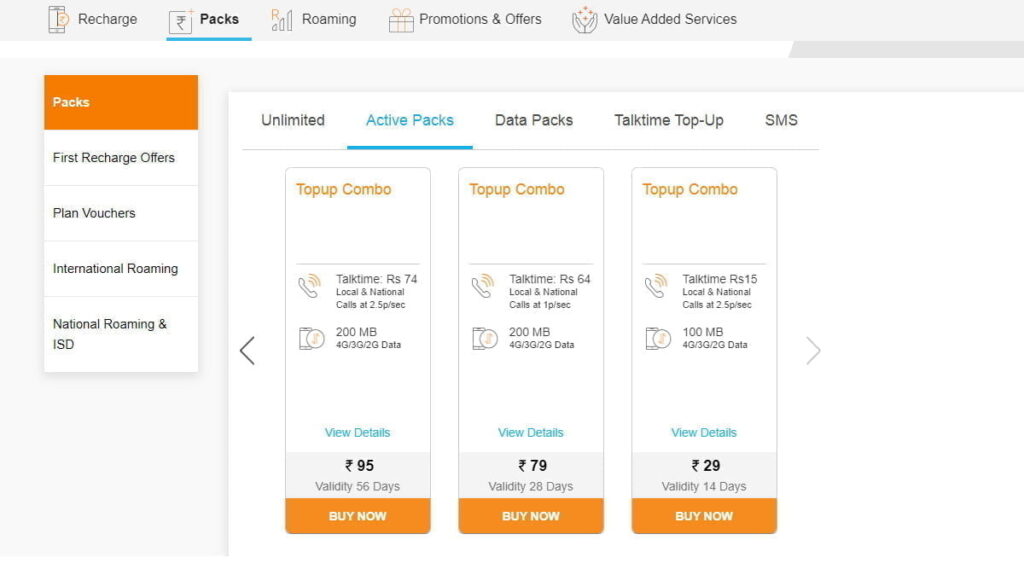
Task: Open First Recharge Offers in sidebar
Action: (121, 157)
